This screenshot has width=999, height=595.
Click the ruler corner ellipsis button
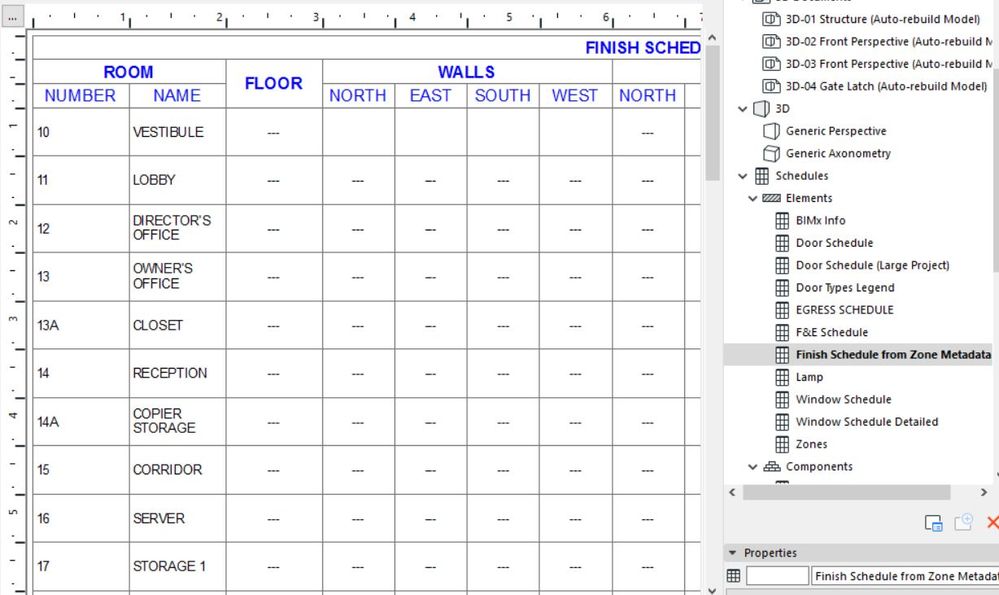click(12, 17)
